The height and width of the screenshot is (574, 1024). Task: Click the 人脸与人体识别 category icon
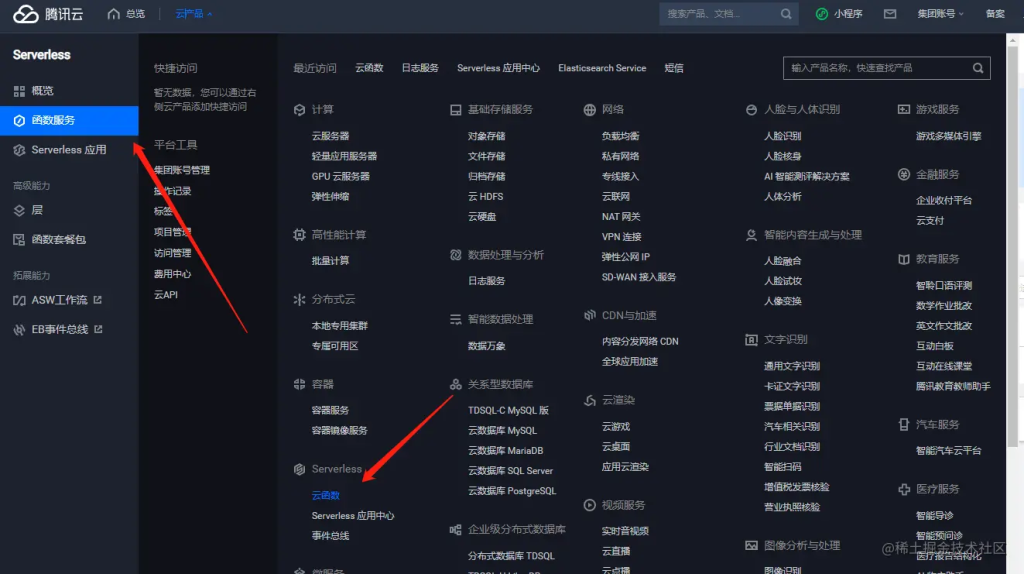click(751, 110)
